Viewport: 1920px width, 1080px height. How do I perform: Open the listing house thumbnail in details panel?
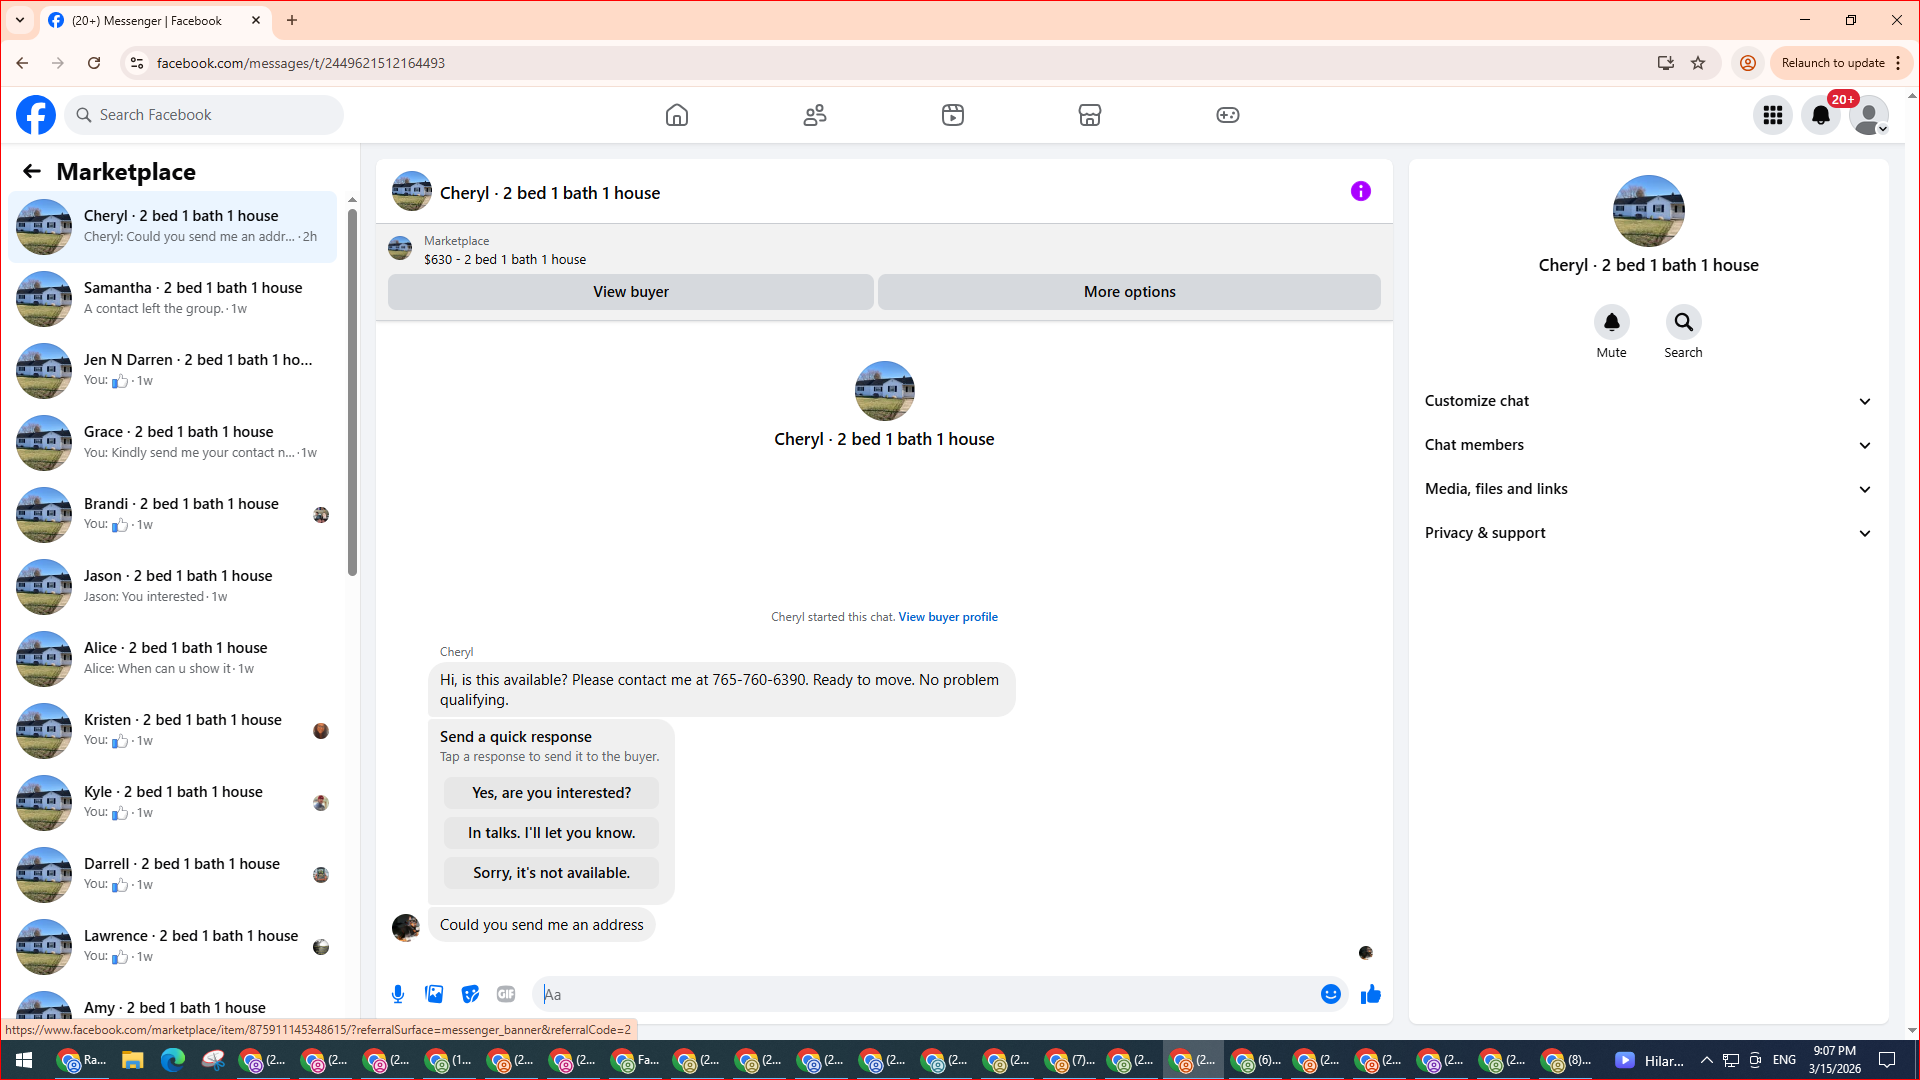(x=1649, y=211)
